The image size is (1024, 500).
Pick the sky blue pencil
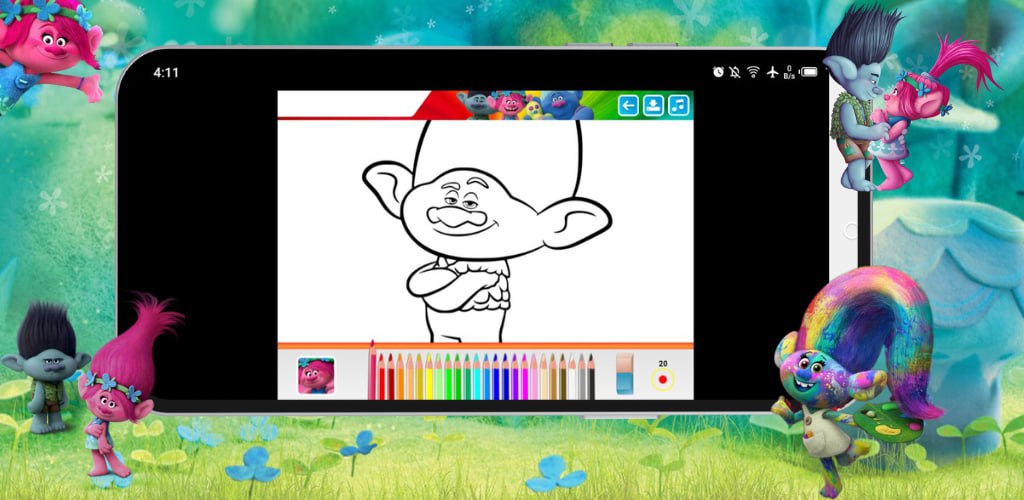click(487, 377)
